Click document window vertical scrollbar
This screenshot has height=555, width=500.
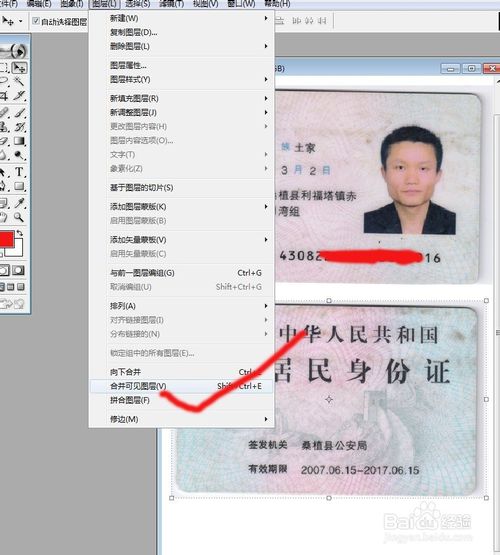[497, 333]
